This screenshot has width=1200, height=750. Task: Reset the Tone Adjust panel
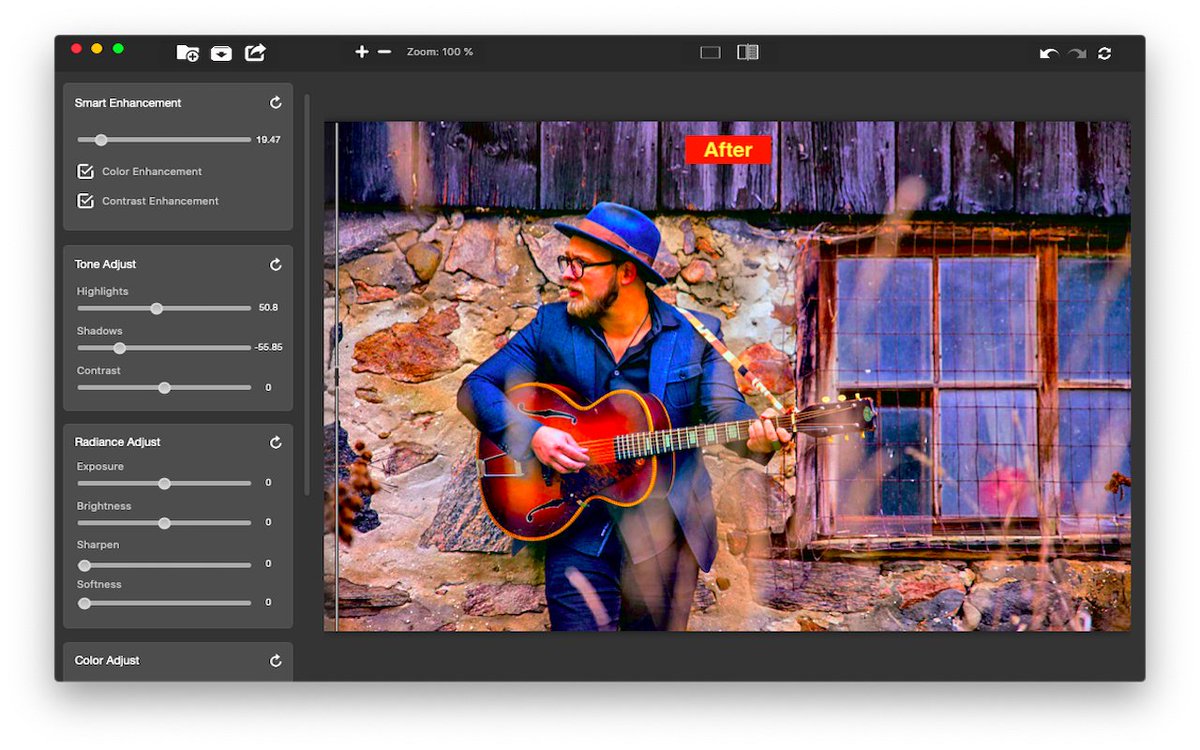pyautogui.click(x=276, y=265)
